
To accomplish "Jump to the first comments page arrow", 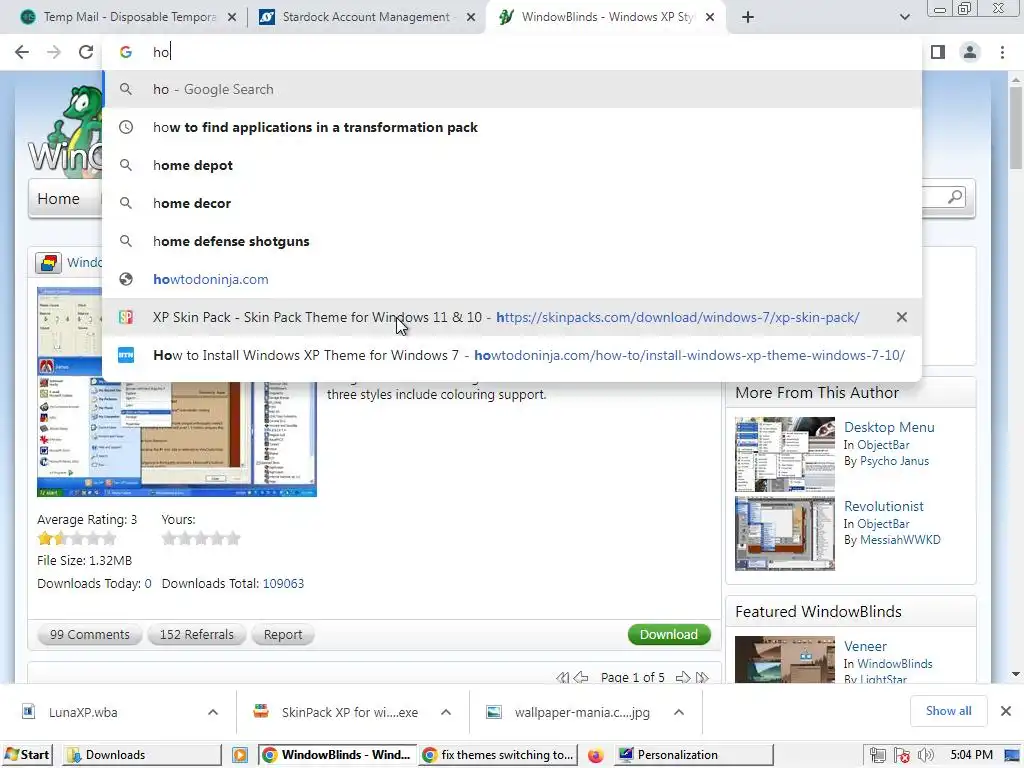I will [x=562, y=678].
